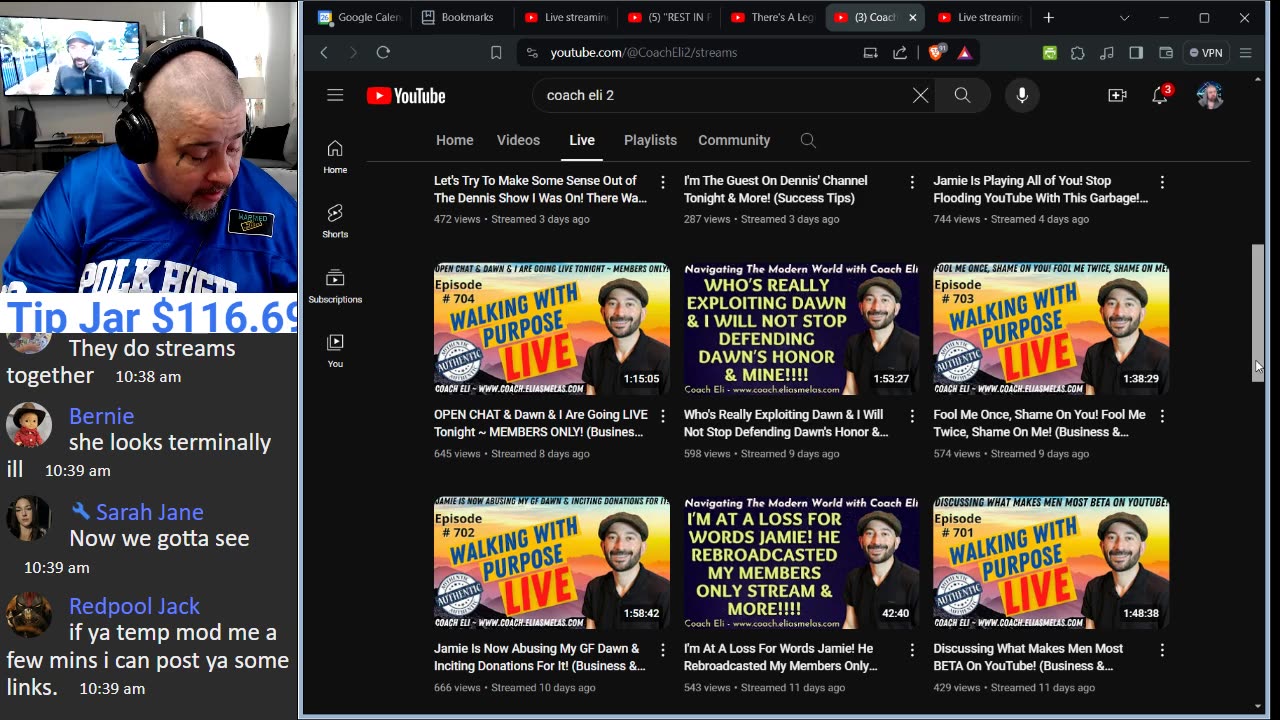Image resolution: width=1280 pixels, height=720 pixels.
Task: Go to the YouTube logo home link
Action: point(406,96)
